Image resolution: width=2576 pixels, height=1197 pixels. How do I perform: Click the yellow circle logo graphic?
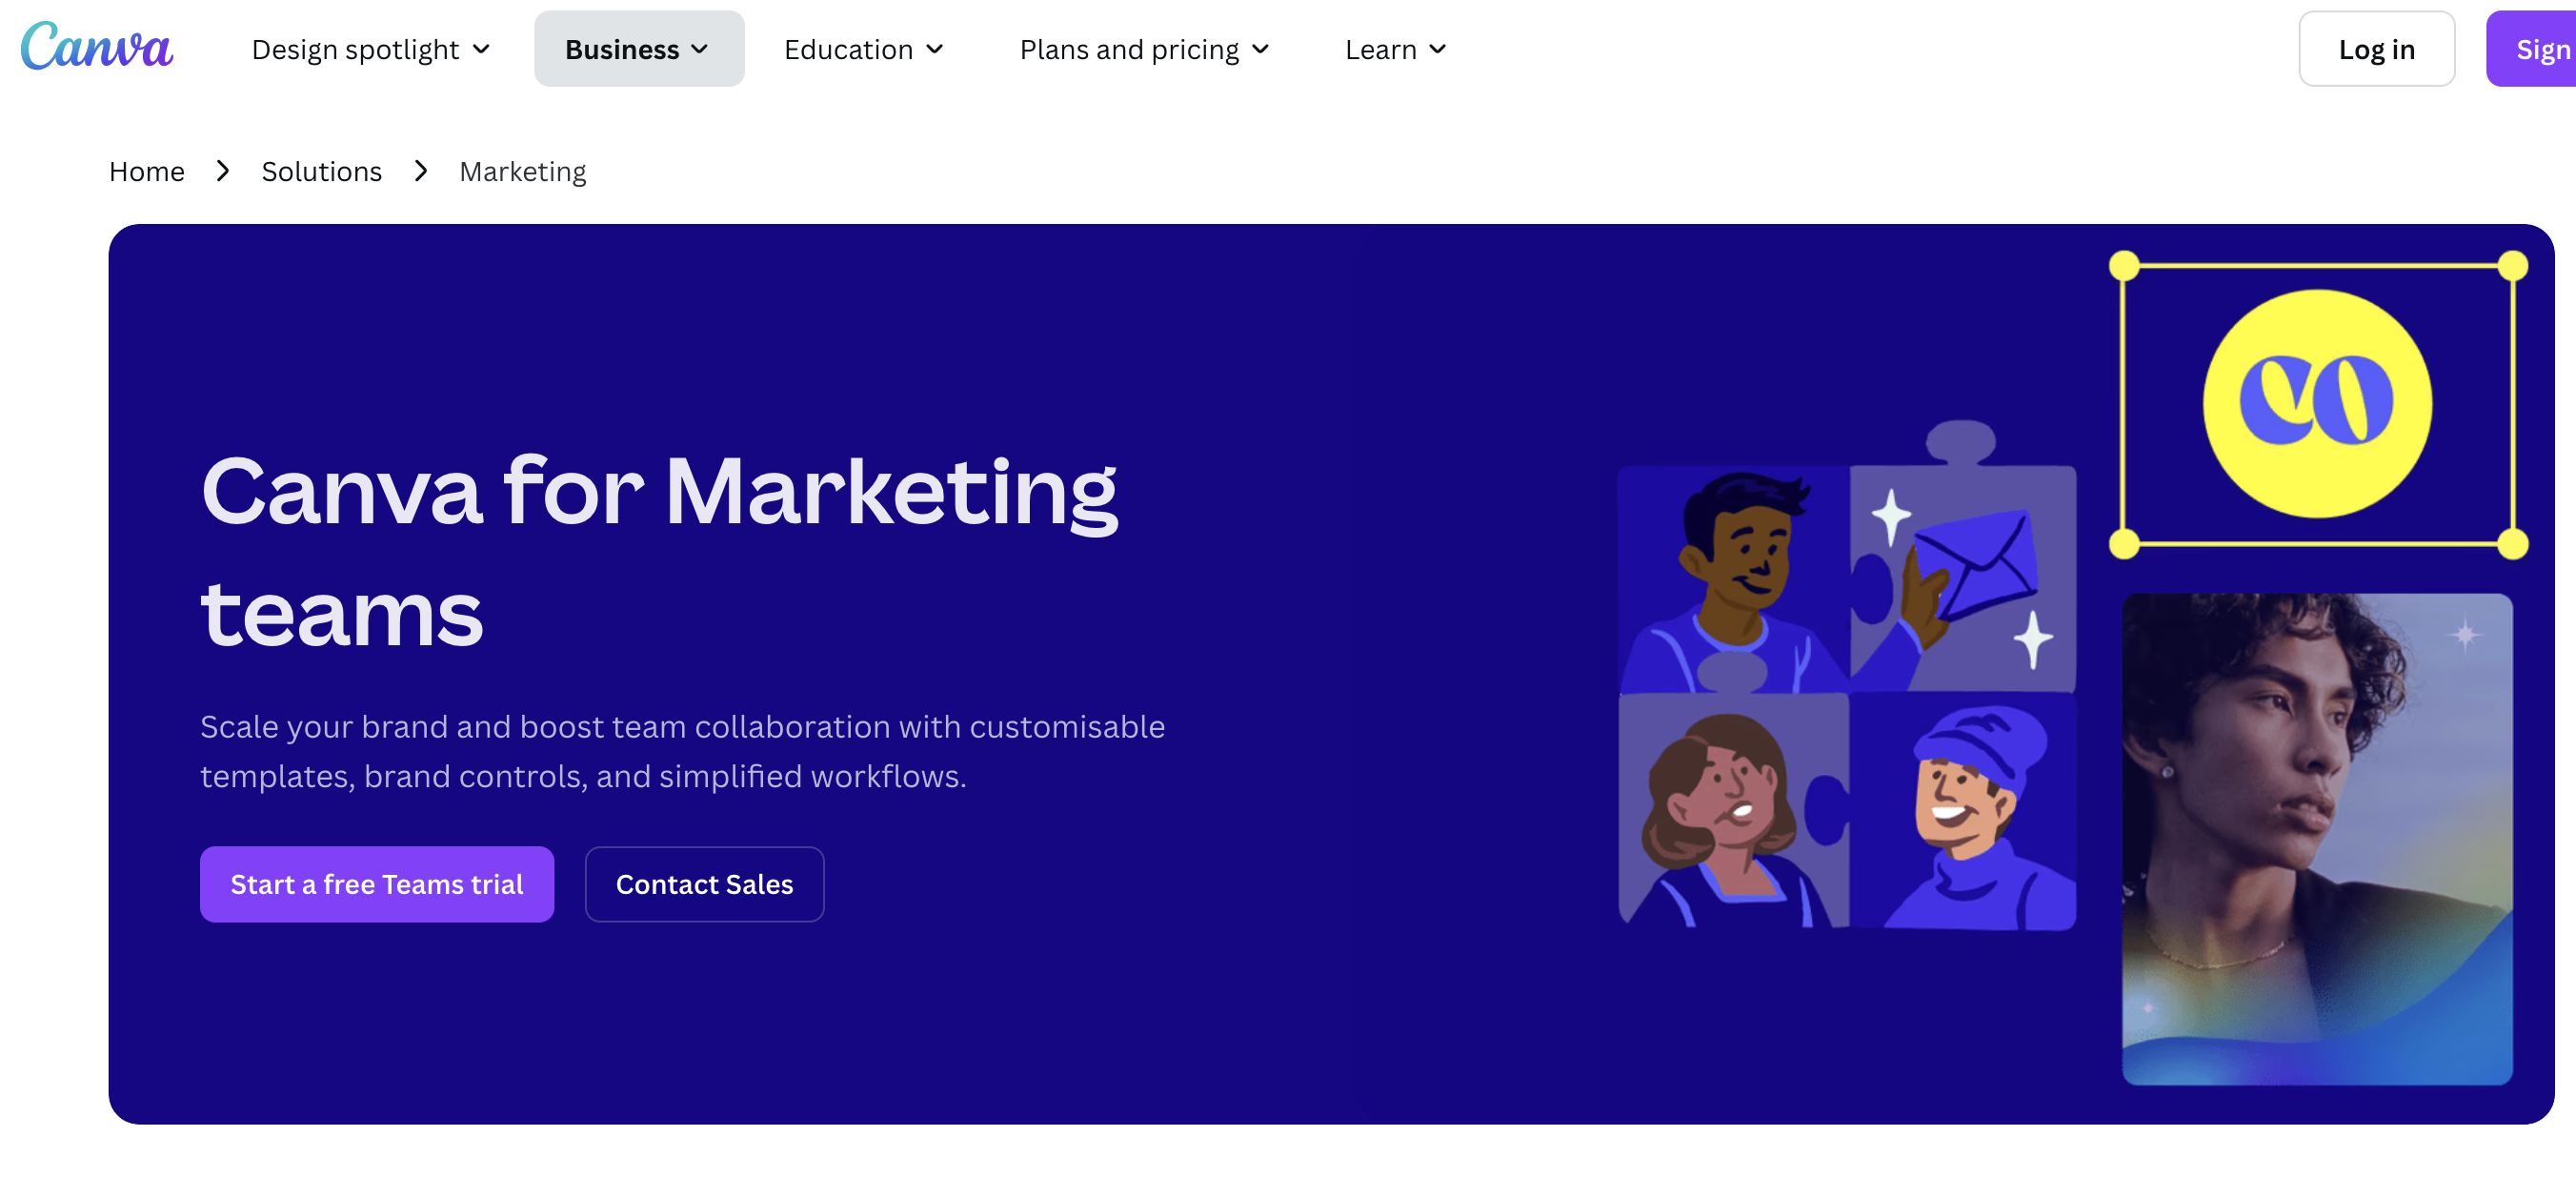coord(2317,403)
